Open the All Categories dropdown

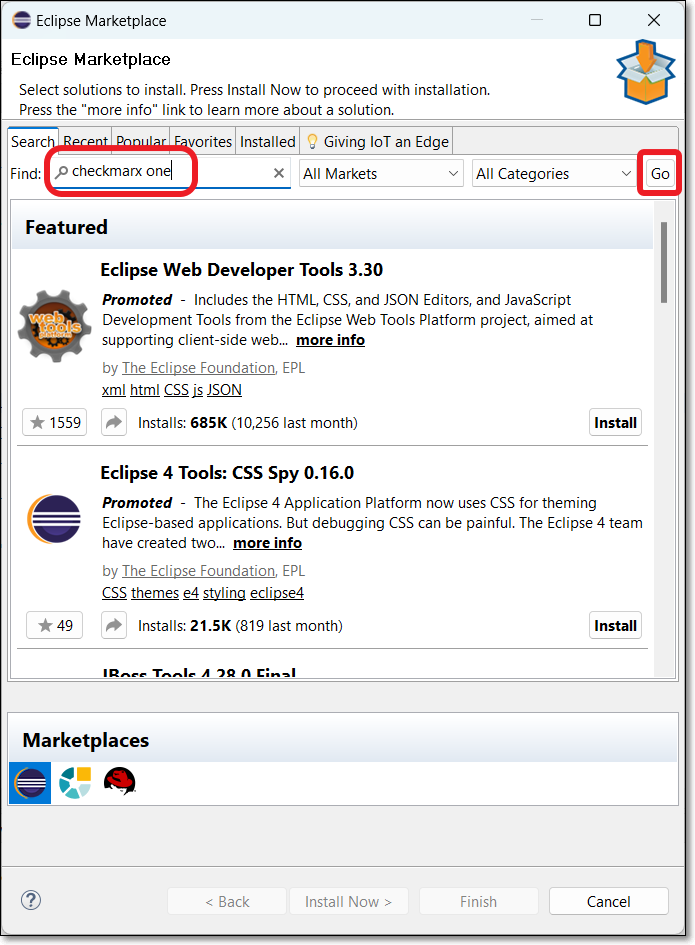(x=554, y=174)
